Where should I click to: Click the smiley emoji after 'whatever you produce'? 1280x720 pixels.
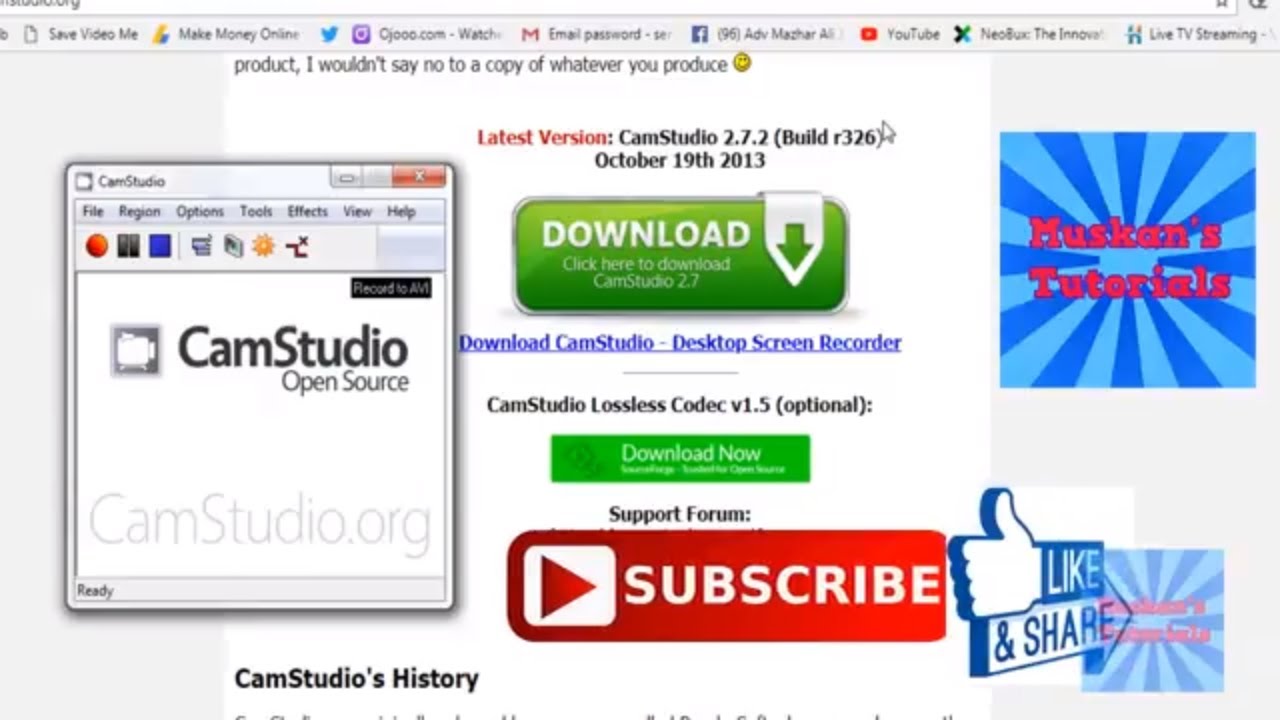coord(741,63)
